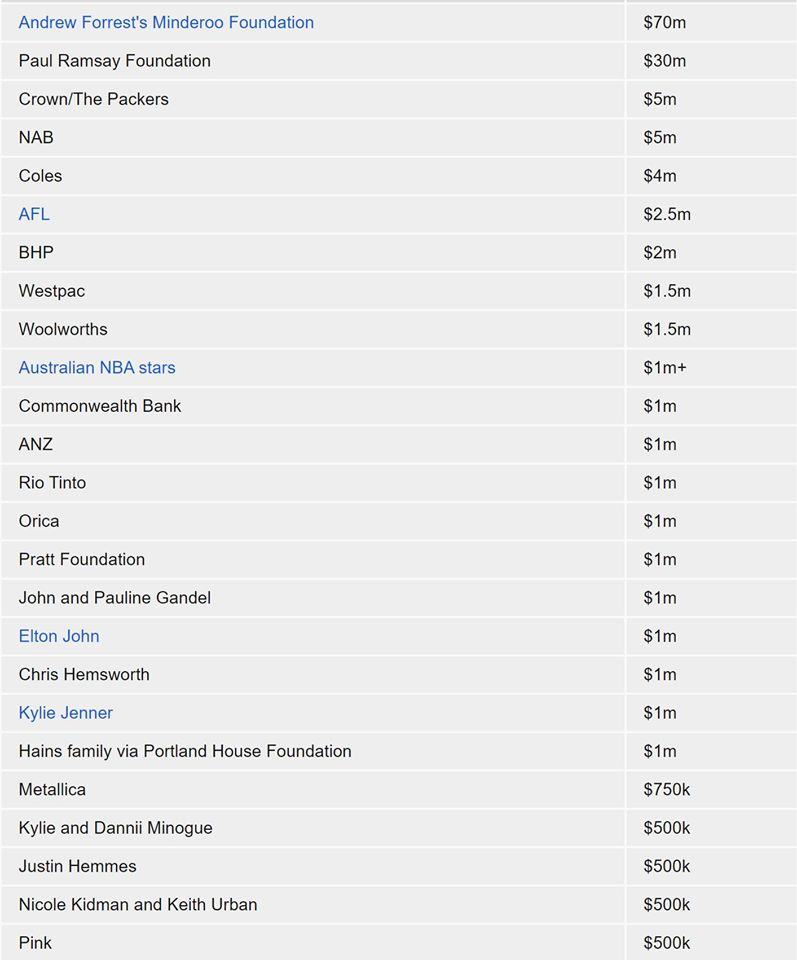The height and width of the screenshot is (960, 797).
Task: Click the Commonwealth Bank entry
Action: [x=100, y=406]
